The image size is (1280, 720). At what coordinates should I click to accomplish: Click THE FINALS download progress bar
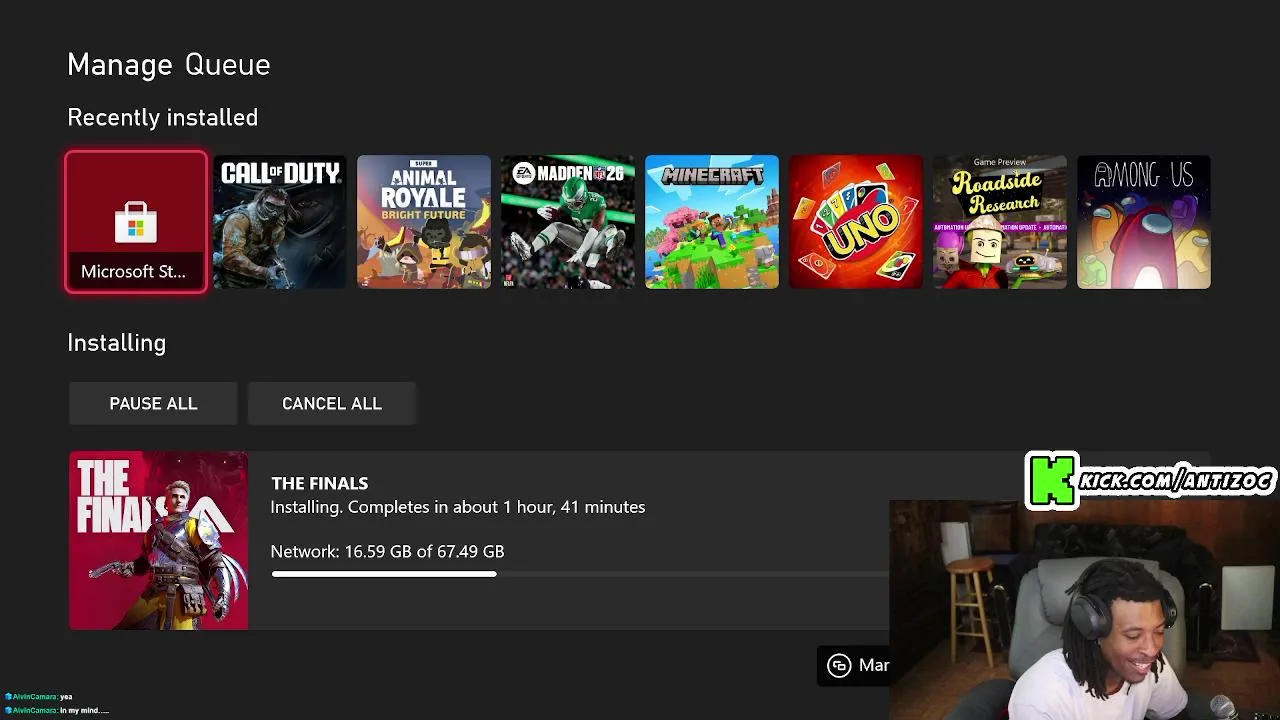point(580,574)
